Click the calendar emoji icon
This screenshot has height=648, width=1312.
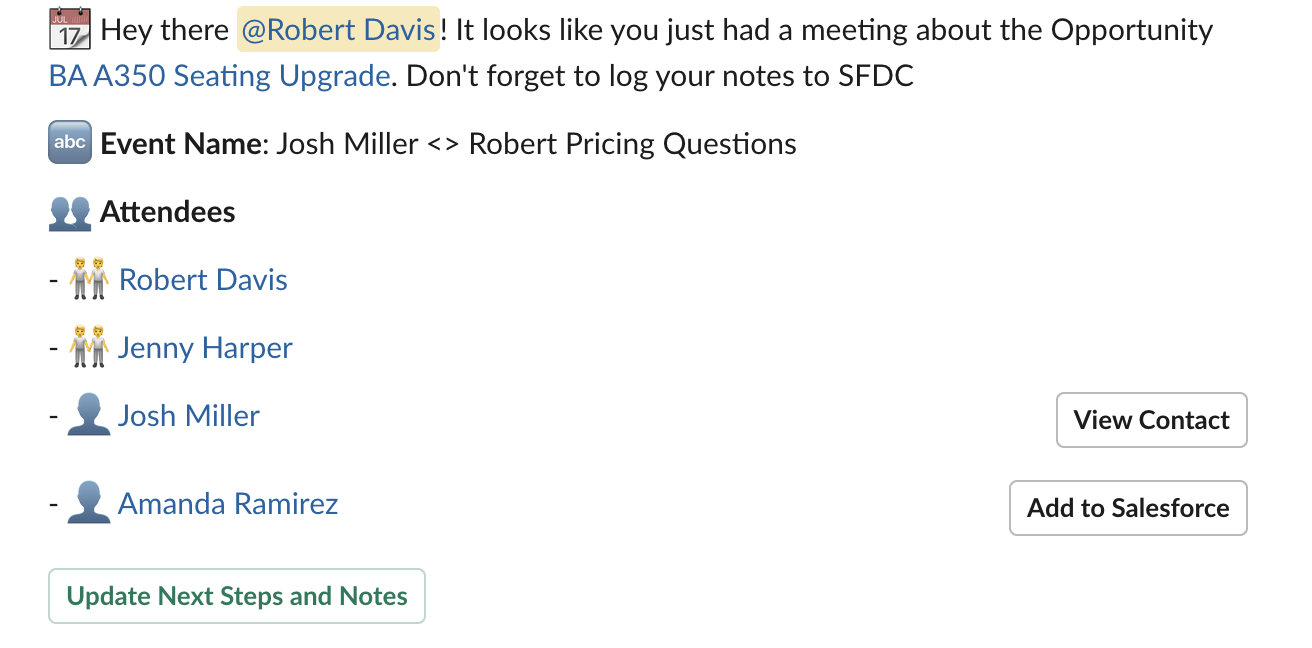[70, 30]
